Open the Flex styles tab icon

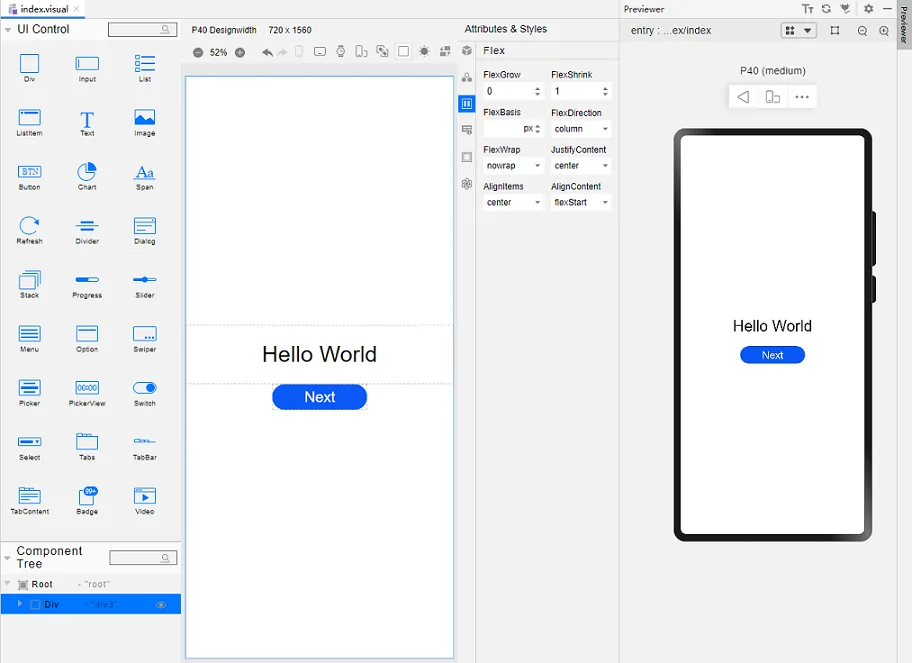coord(466,104)
